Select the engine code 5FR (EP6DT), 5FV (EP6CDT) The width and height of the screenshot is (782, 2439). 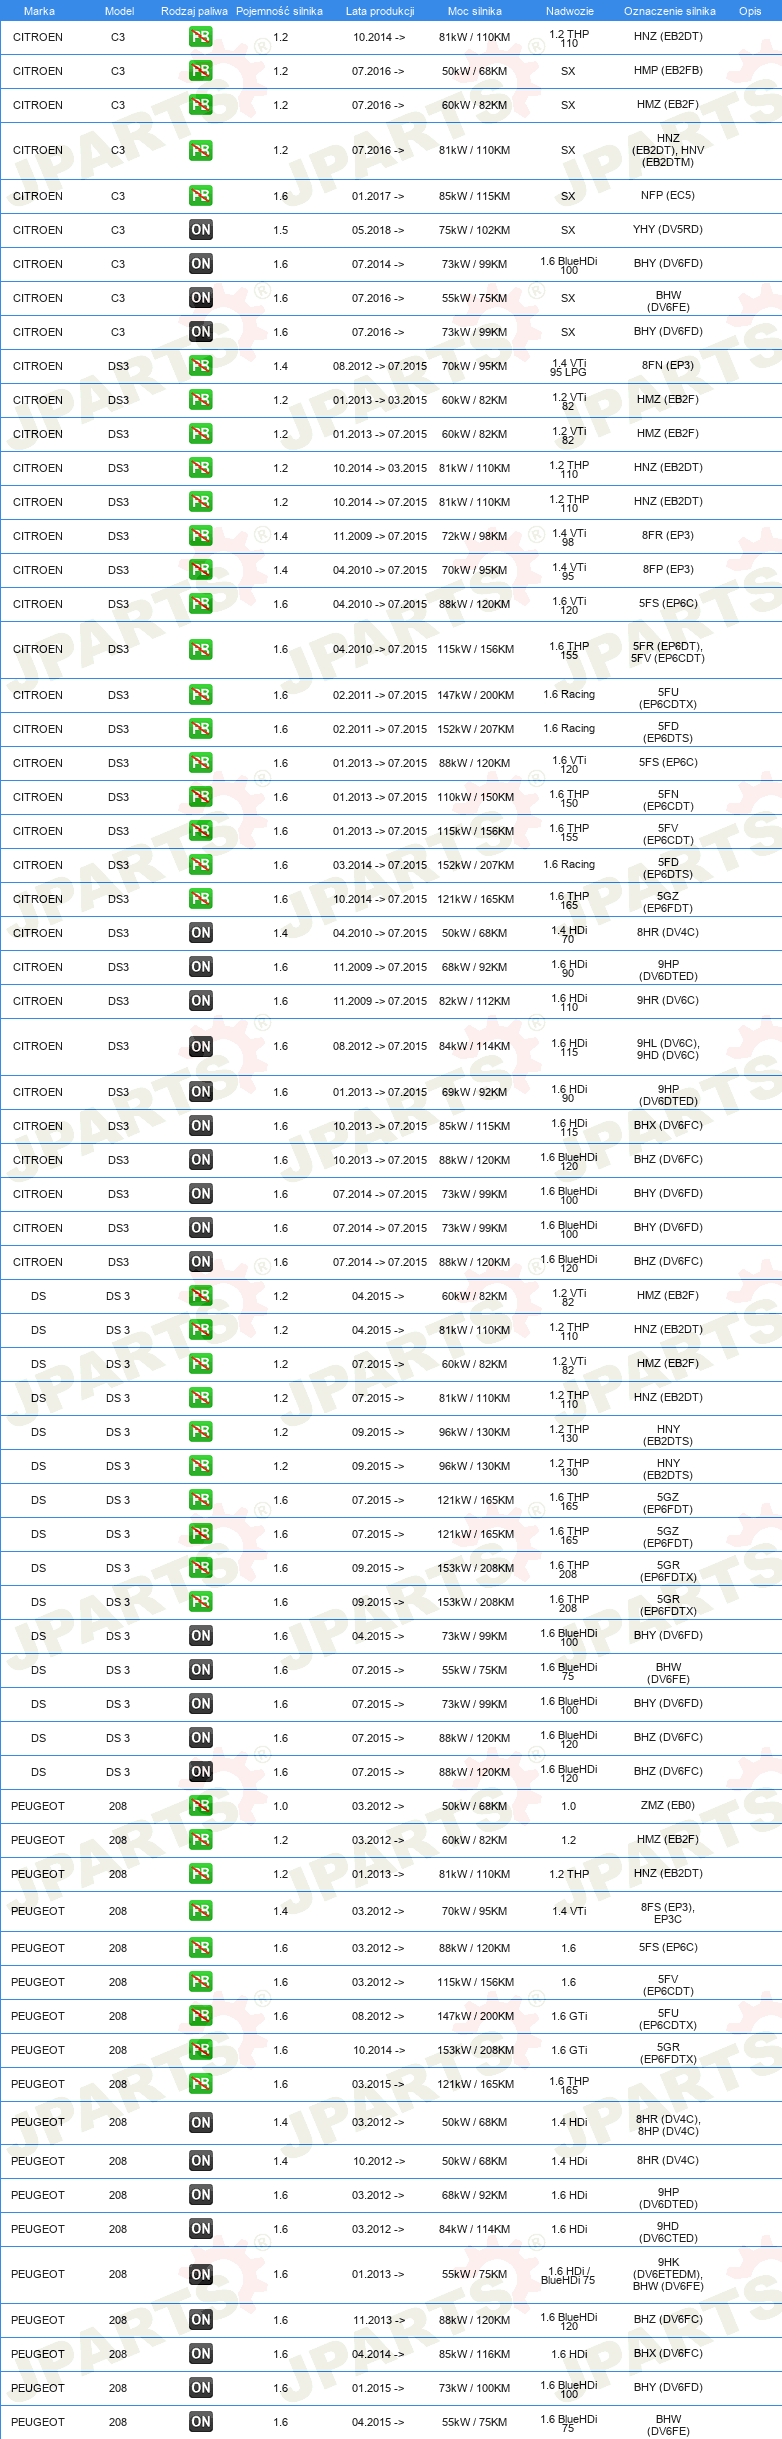667,651
